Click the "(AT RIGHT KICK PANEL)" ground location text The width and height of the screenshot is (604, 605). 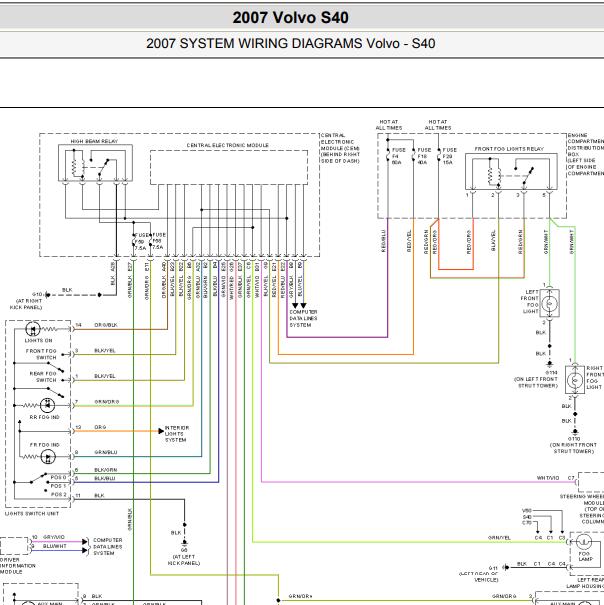(x=26, y=304)
